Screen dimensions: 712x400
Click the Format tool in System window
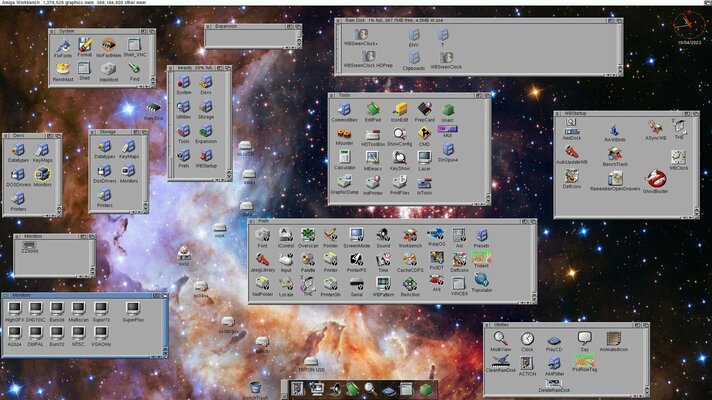pyautogui.click(x=84, y=44)
